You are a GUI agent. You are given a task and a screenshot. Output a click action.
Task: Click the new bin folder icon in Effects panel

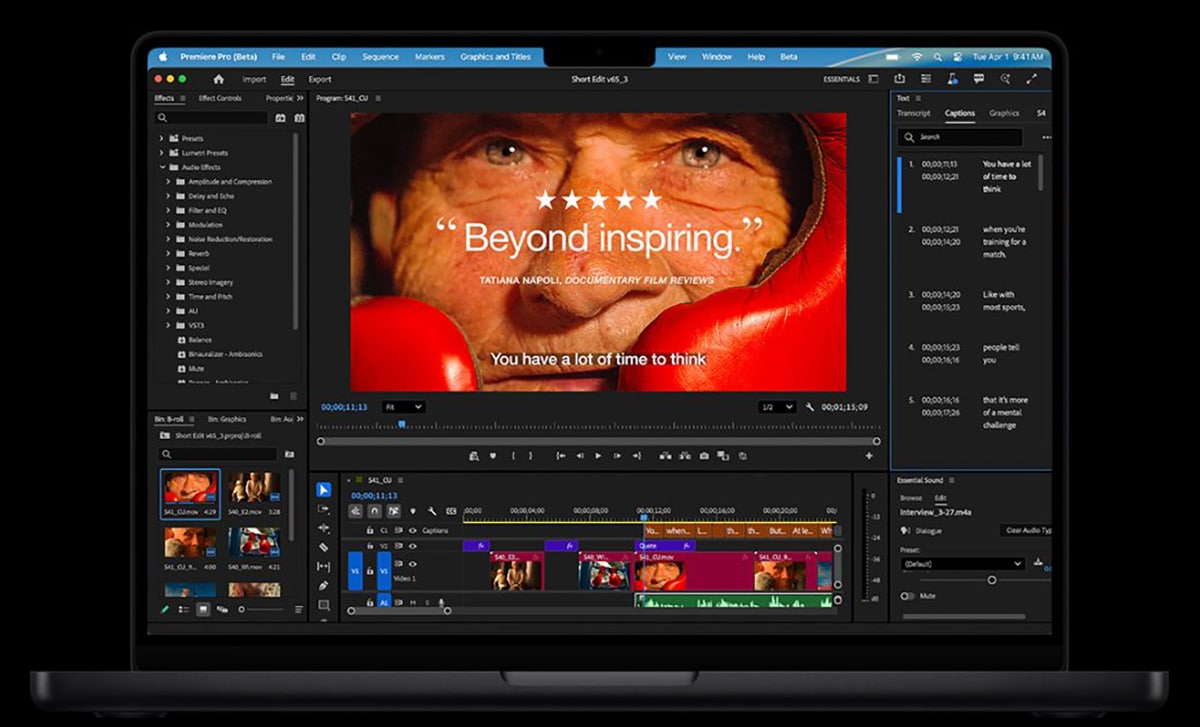tap(274, 396)
